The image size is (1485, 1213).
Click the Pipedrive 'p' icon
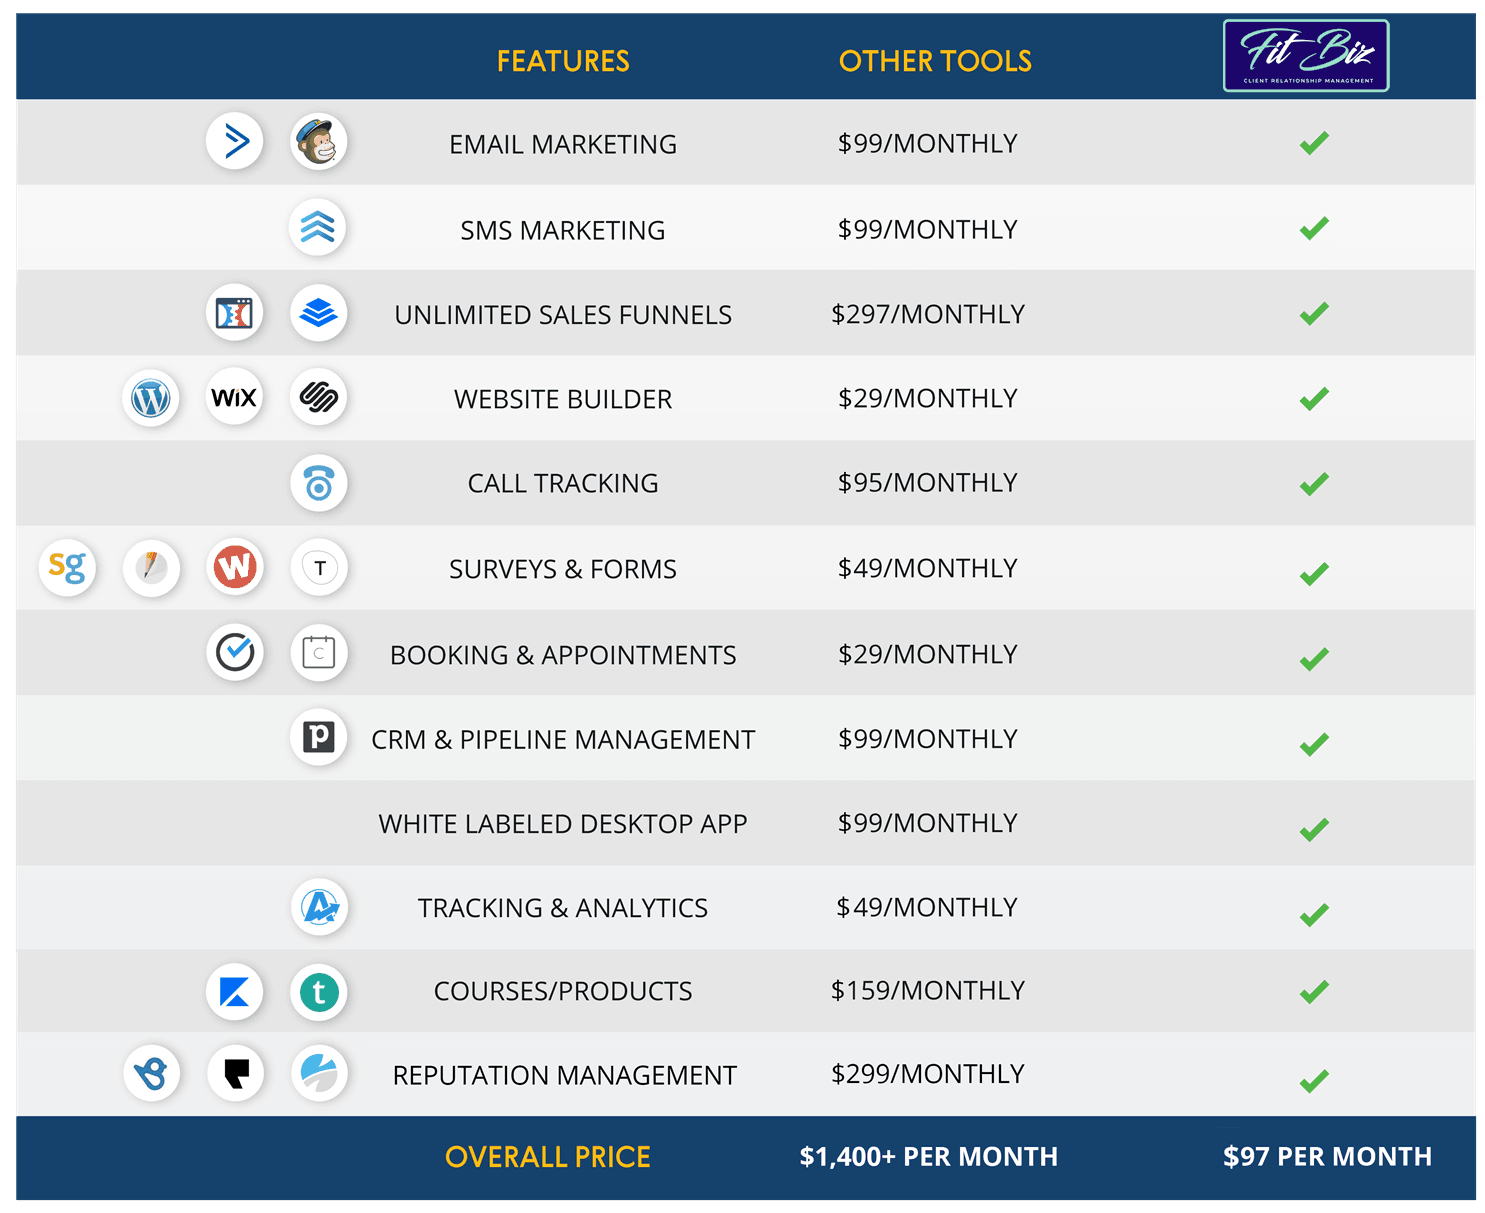pos(318,738)
